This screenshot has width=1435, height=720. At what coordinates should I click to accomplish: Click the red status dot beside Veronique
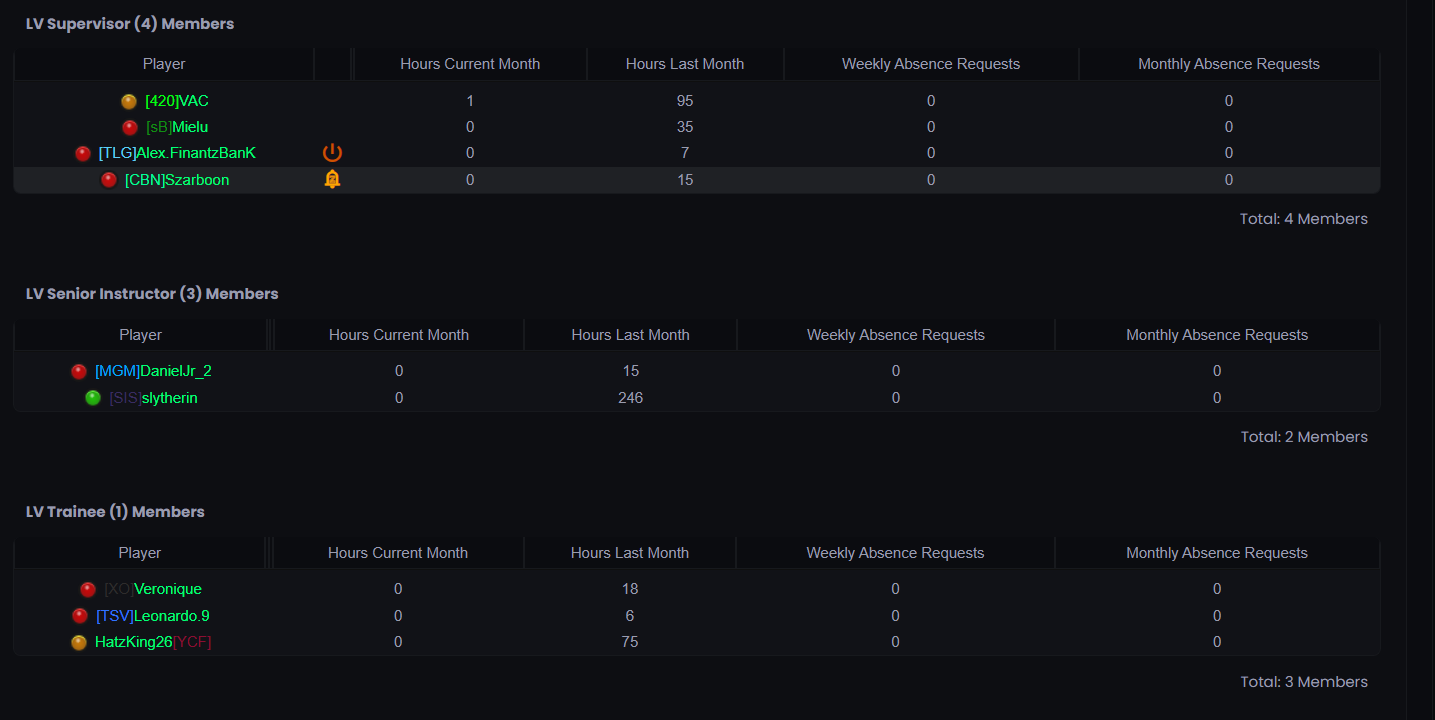pyautogui.click(x=88, y=589)
